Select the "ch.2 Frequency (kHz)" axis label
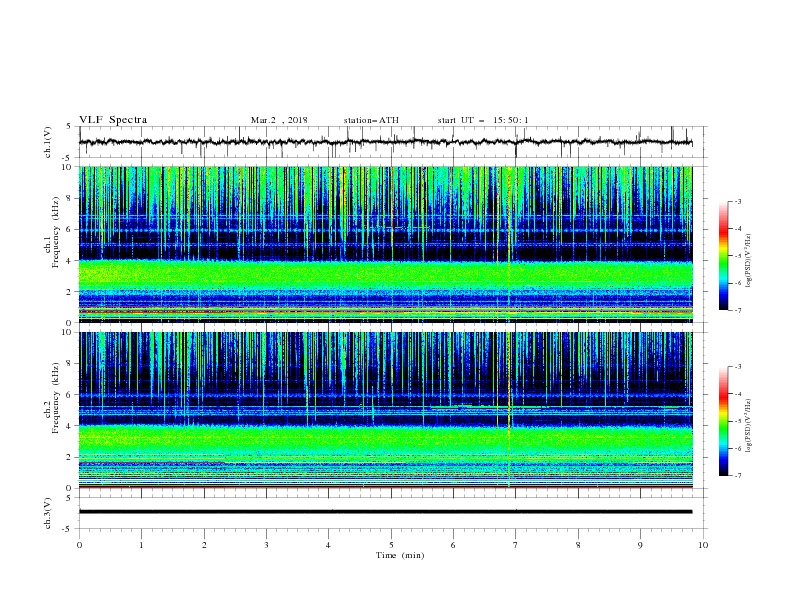 (51, 397)
